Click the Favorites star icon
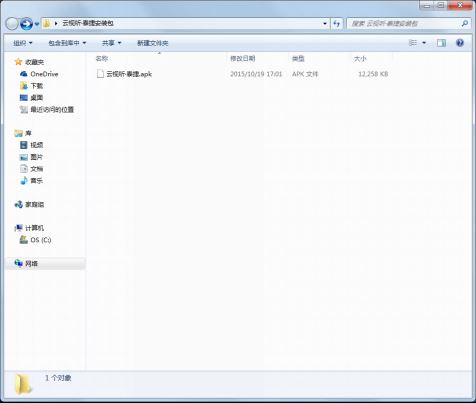The image size is (476, 403). (x=18, y=62)
